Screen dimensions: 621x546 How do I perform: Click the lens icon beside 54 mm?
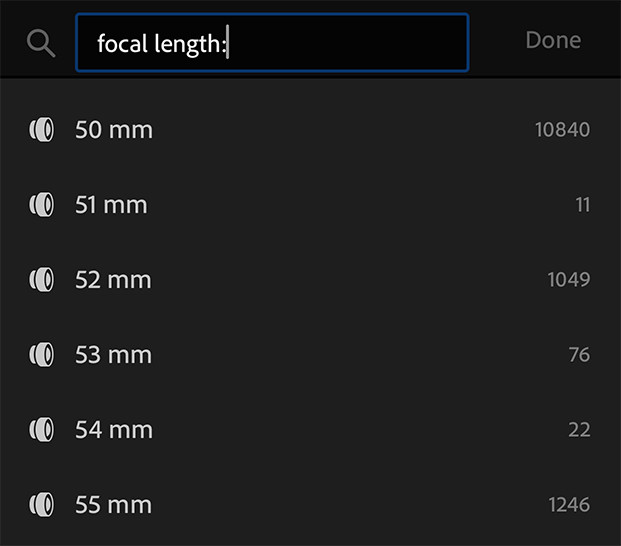(42, 430)
